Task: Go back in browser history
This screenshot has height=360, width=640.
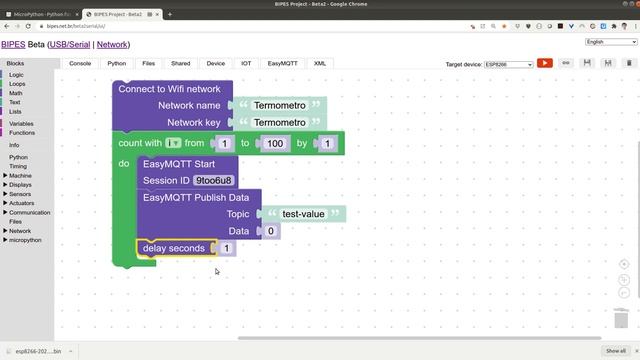Action: (7, 26)
